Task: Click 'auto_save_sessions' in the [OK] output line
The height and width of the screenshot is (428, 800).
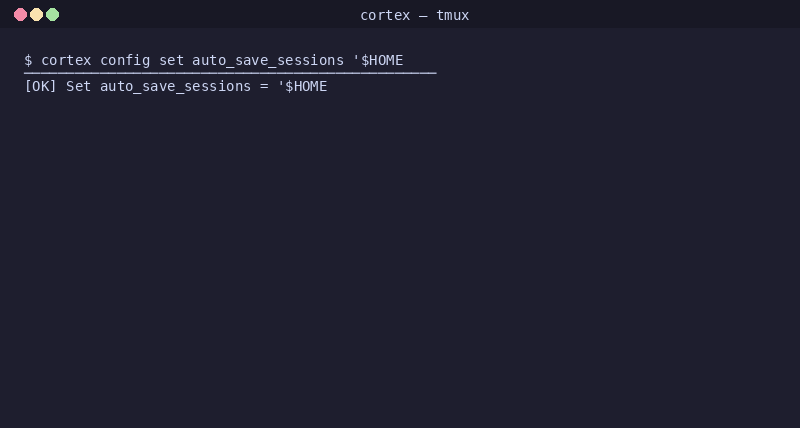Action: pyautogui.click(x=176, y=87)
